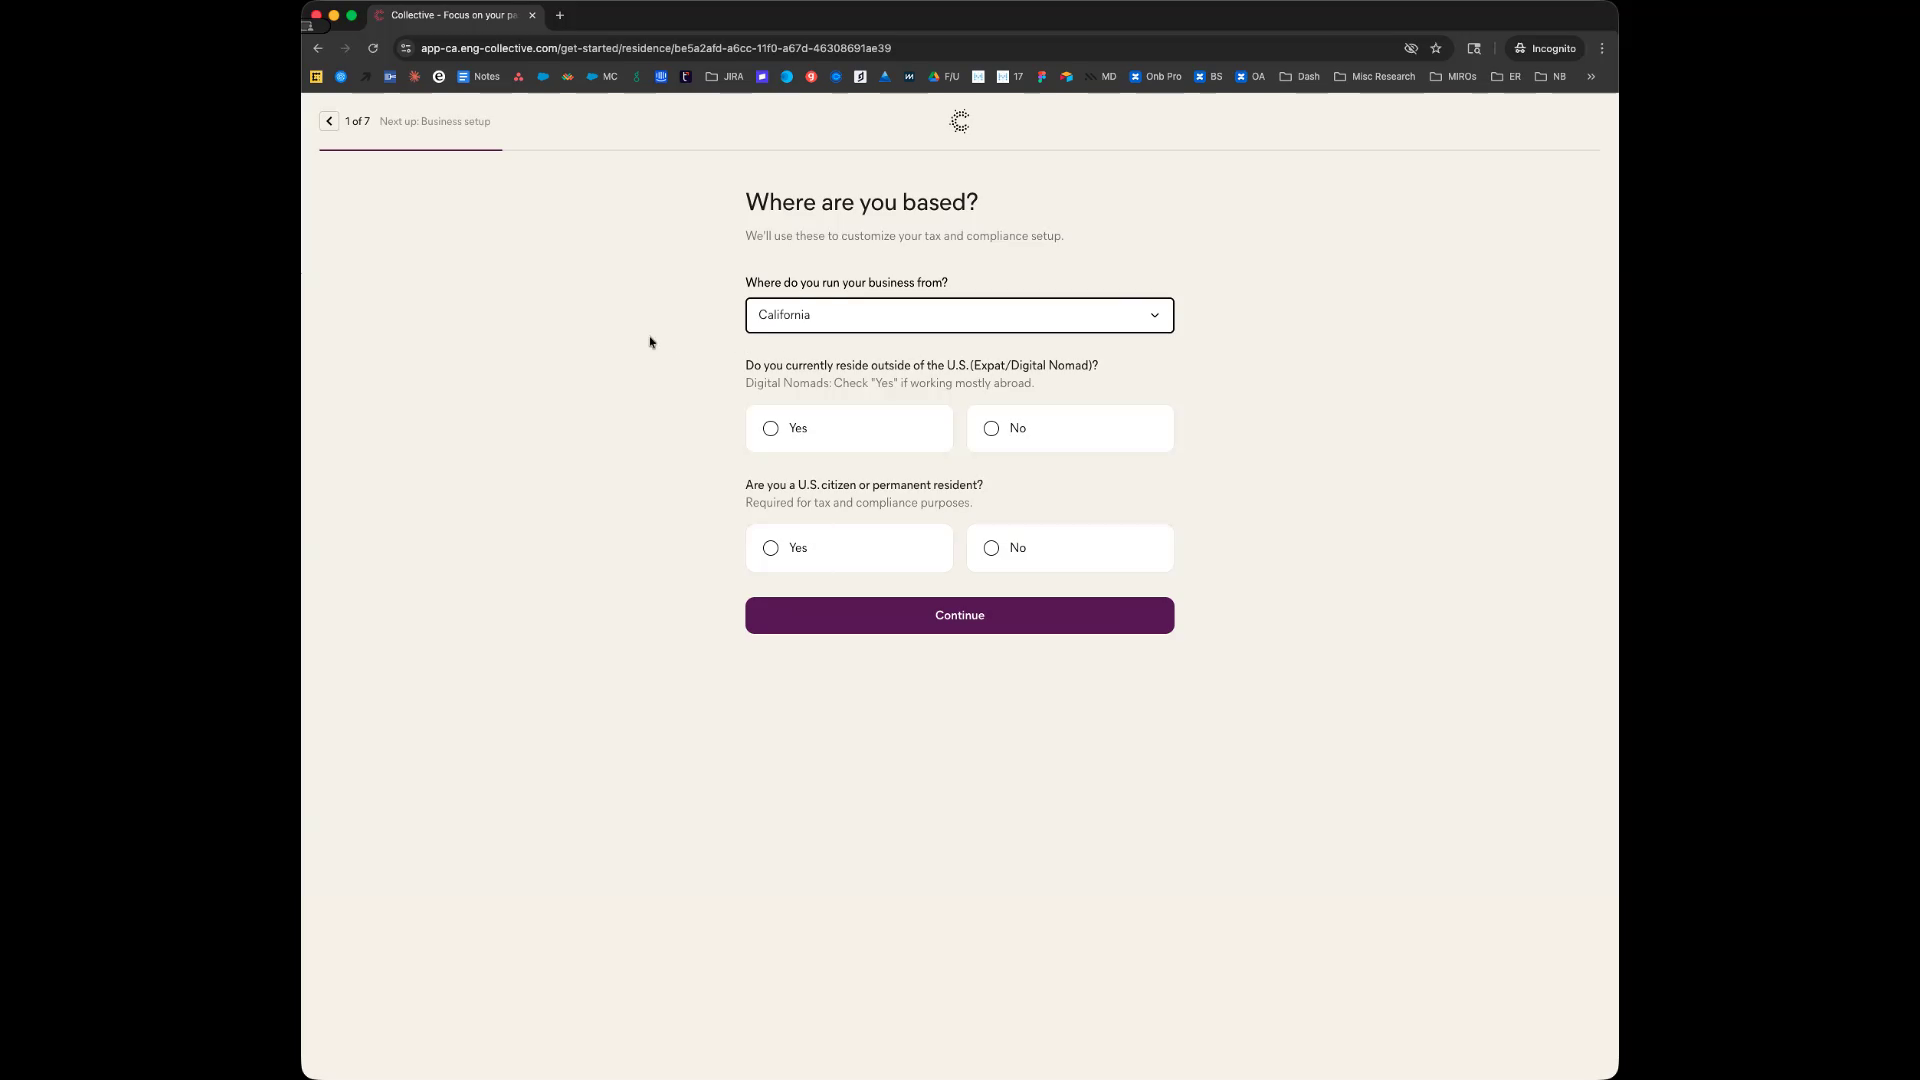
Task: Click the site information icon in address bar
Action: (406, 48)
